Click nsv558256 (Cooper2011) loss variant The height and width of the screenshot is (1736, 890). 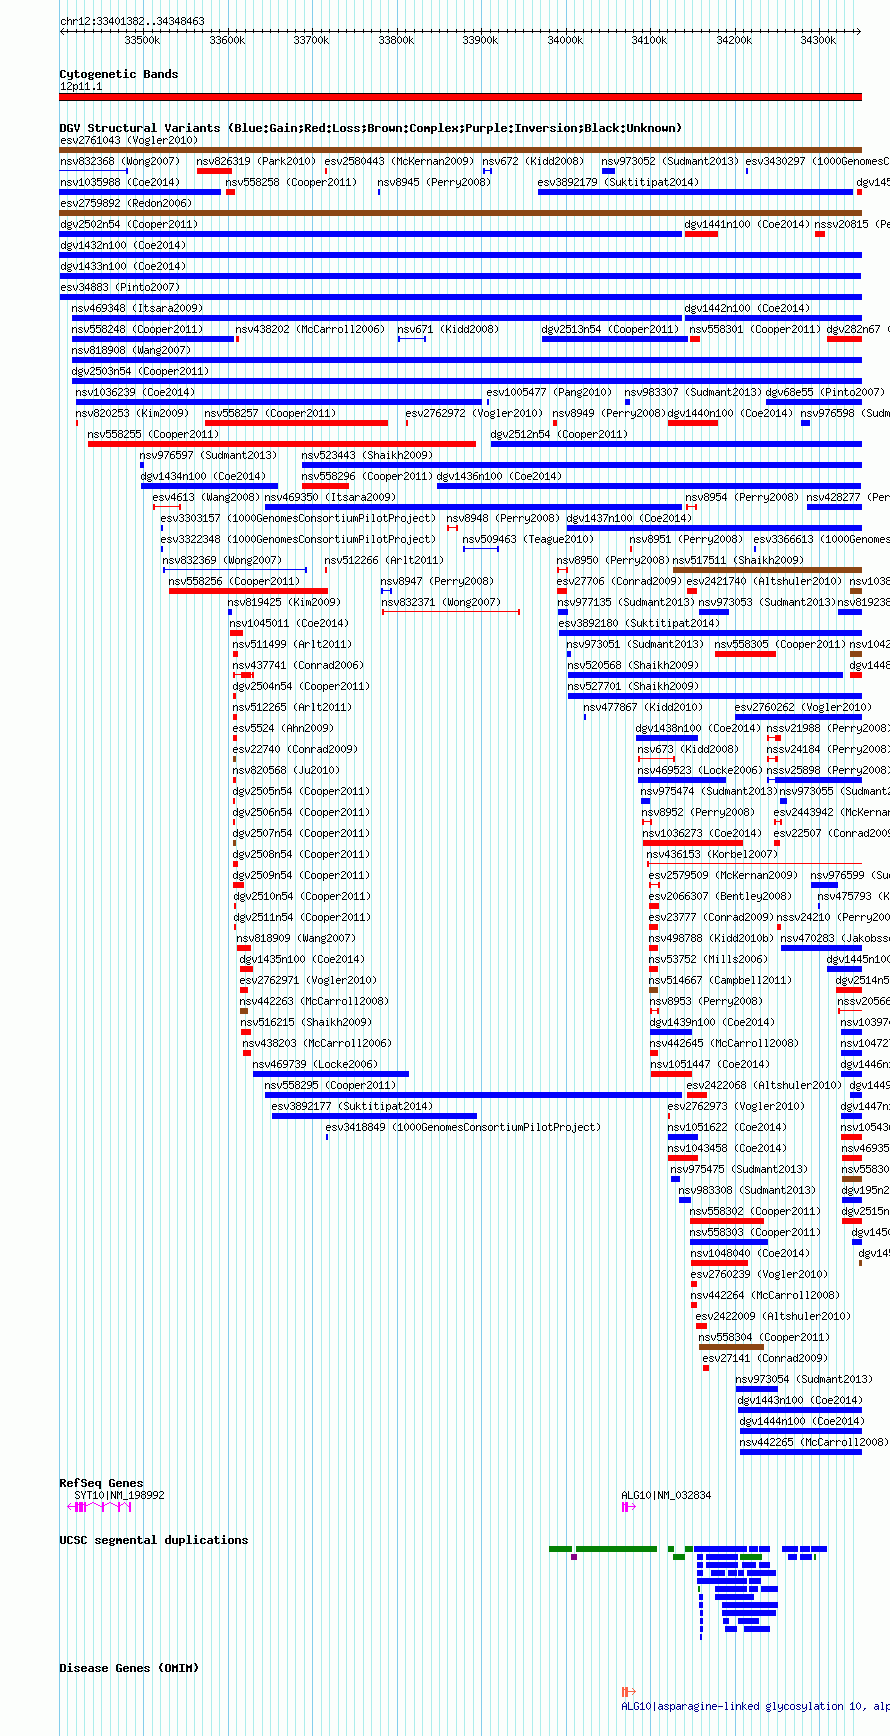tap(248, 591)
